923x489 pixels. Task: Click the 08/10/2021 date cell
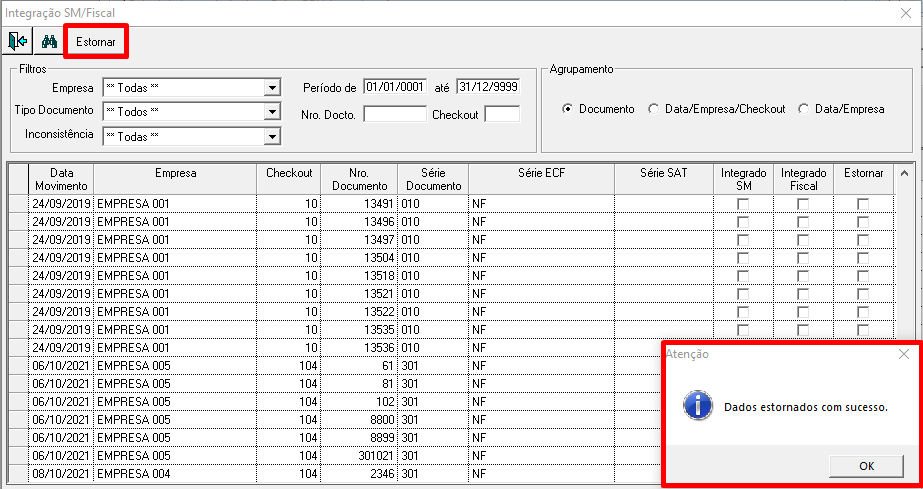61,474
